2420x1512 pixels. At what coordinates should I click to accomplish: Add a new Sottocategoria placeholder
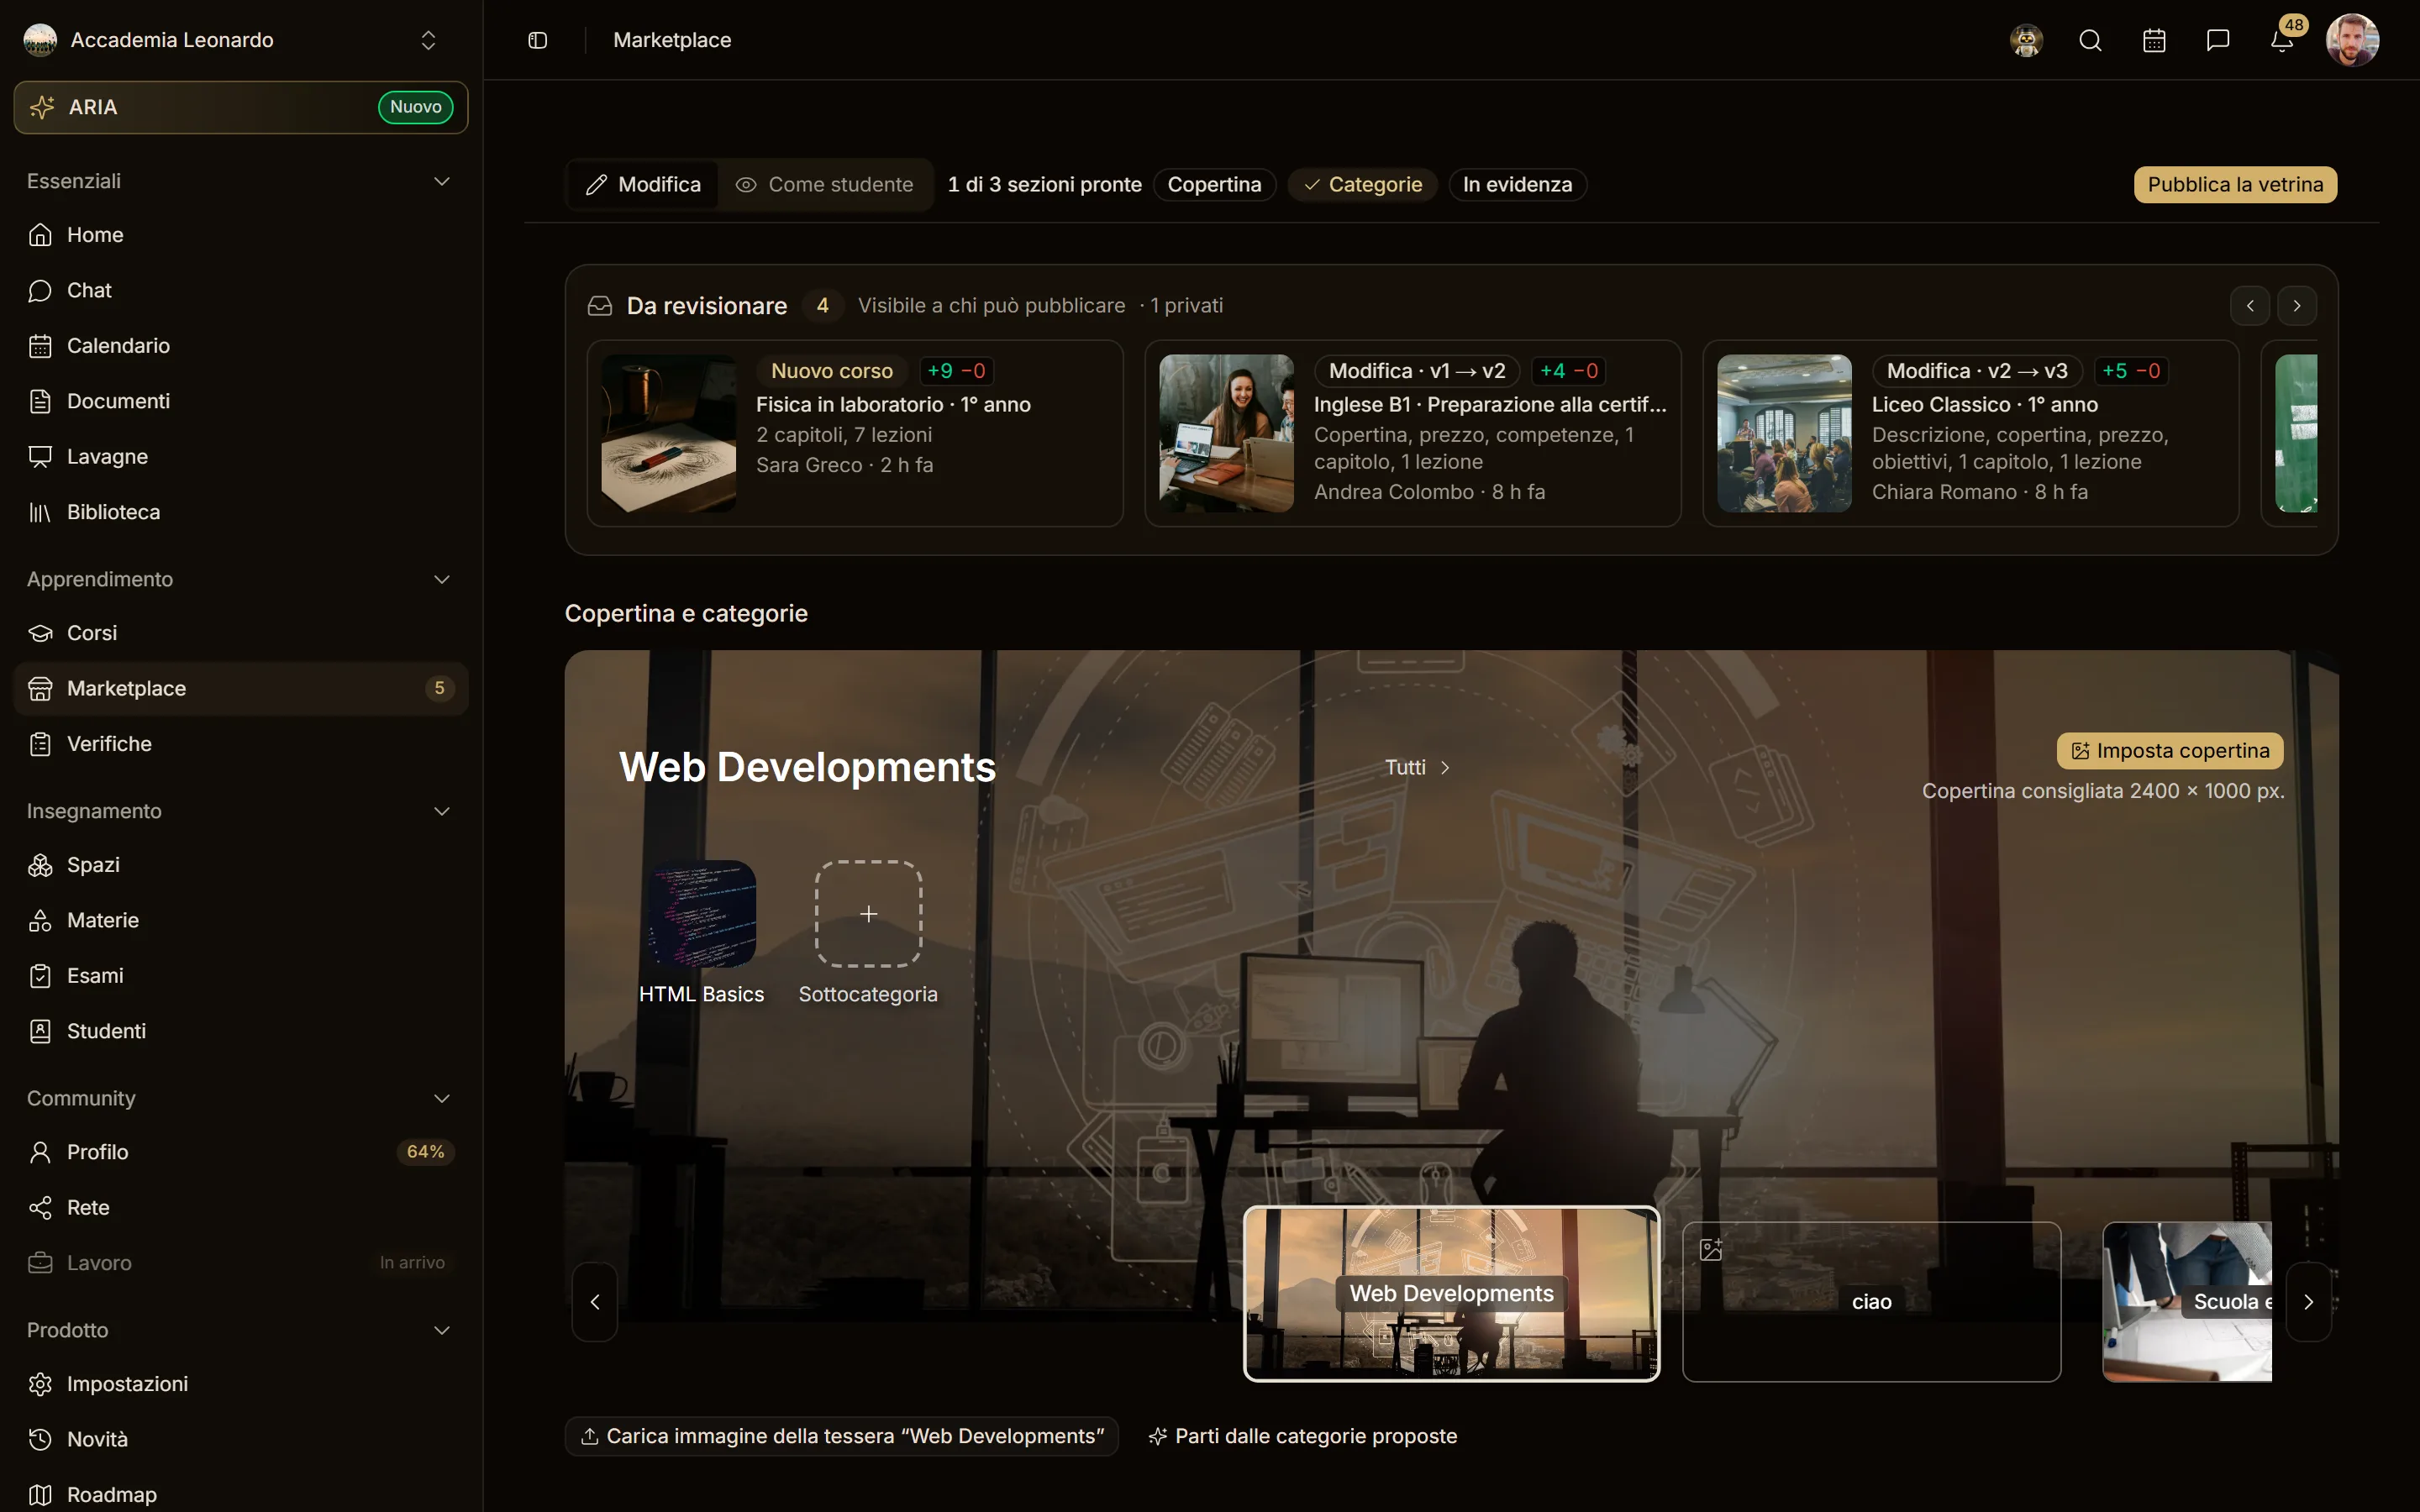pyautogui.click(x=868, y=914)
